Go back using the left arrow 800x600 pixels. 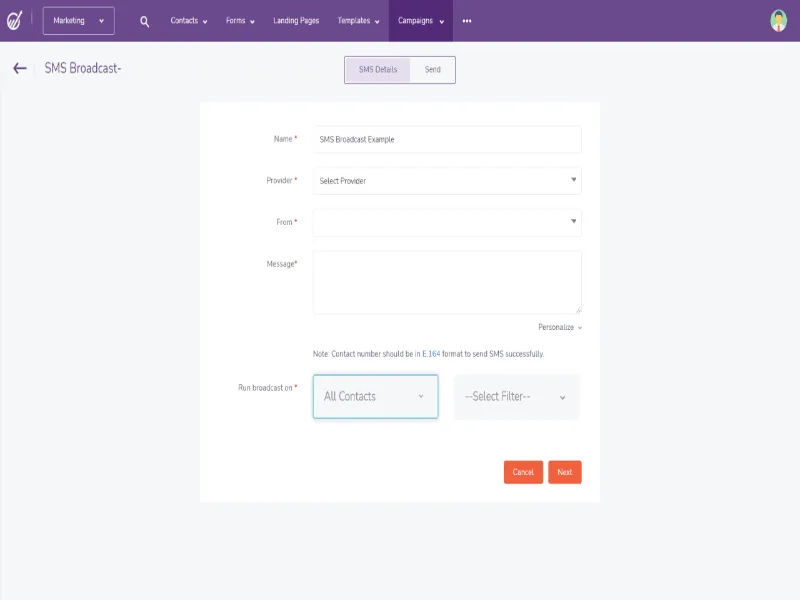tap(19, 68)
